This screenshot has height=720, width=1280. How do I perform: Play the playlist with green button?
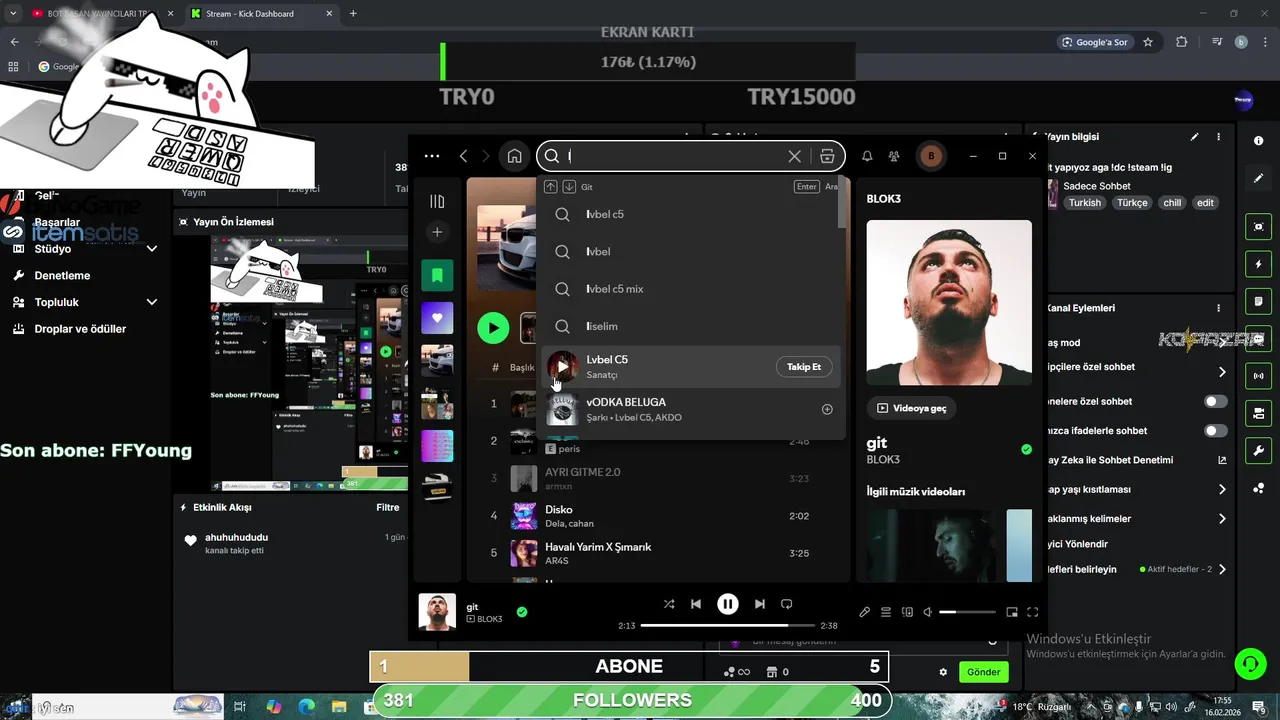(x=493, y=328)
